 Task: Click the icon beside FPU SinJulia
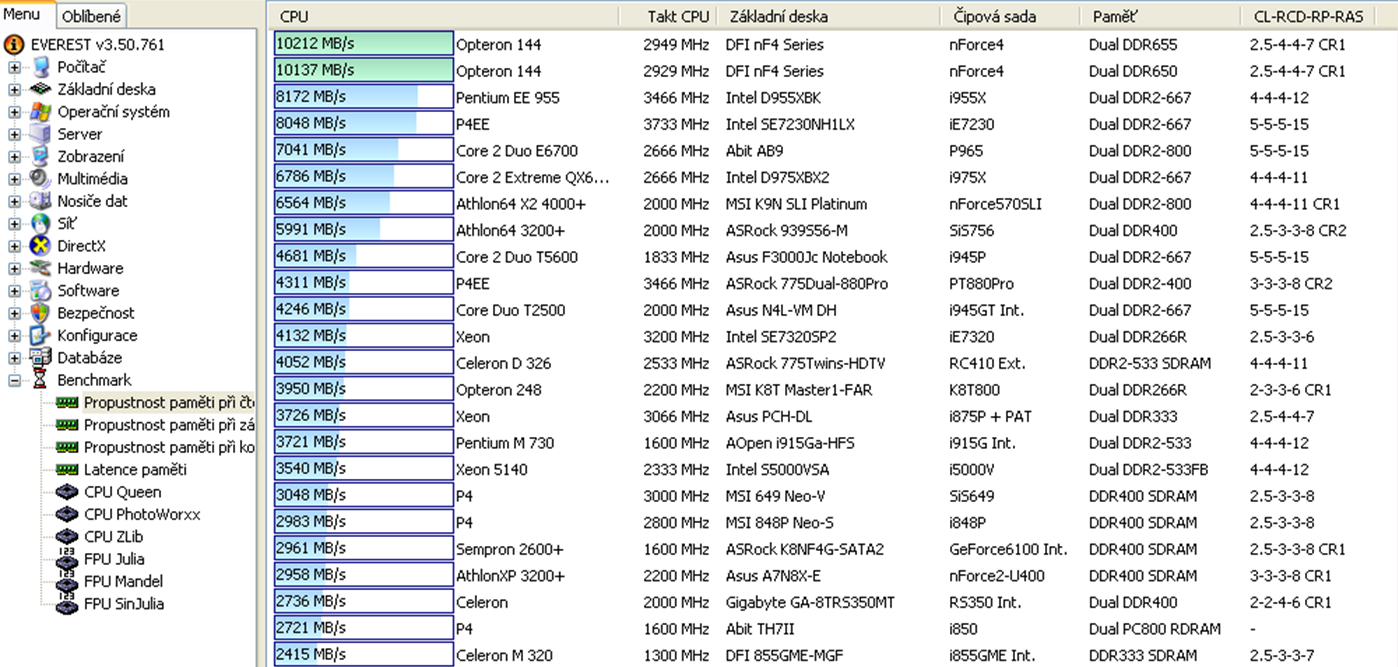67,603
